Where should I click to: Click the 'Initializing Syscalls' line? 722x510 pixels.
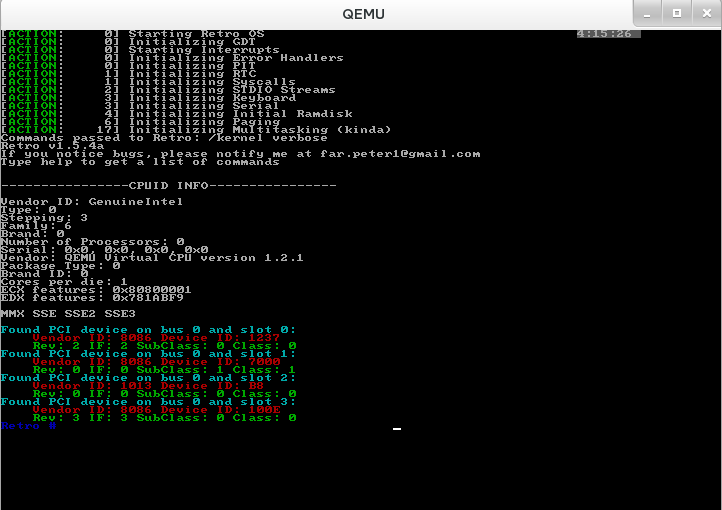[148, 82]
